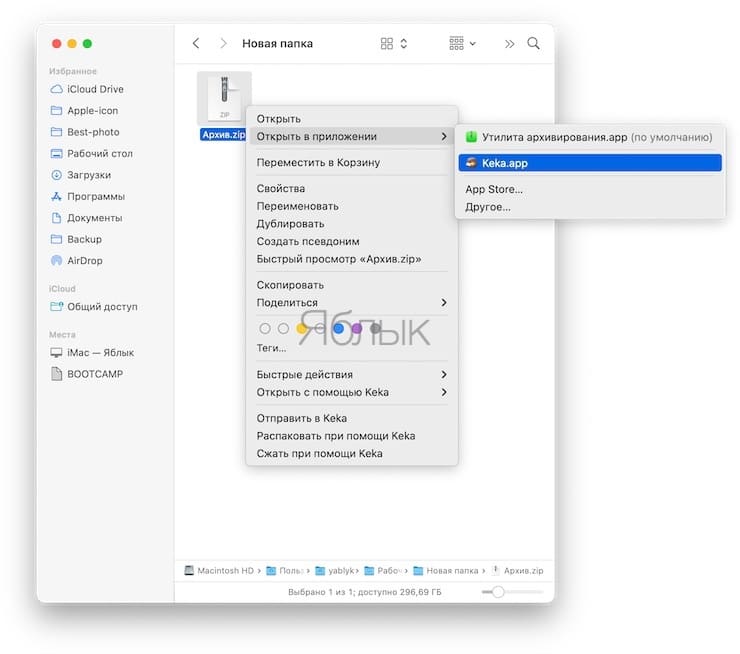Open AirDrop in sidebar
The height and width of the screenshot is (654, 740).
76,260
